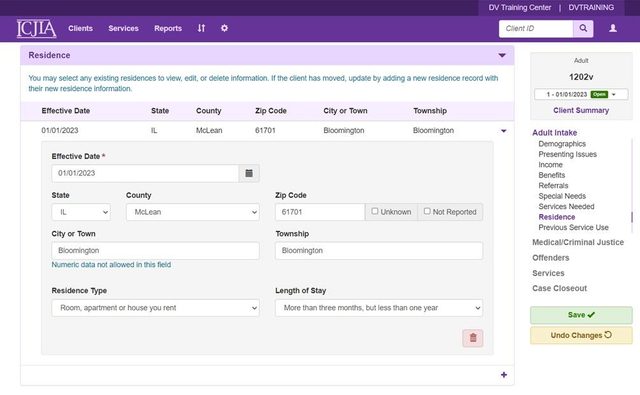Image resolution: width=640 pixels, height=395 pixels.
Task: Open the sort arrows icon in navbar
Action: [201, 28]
